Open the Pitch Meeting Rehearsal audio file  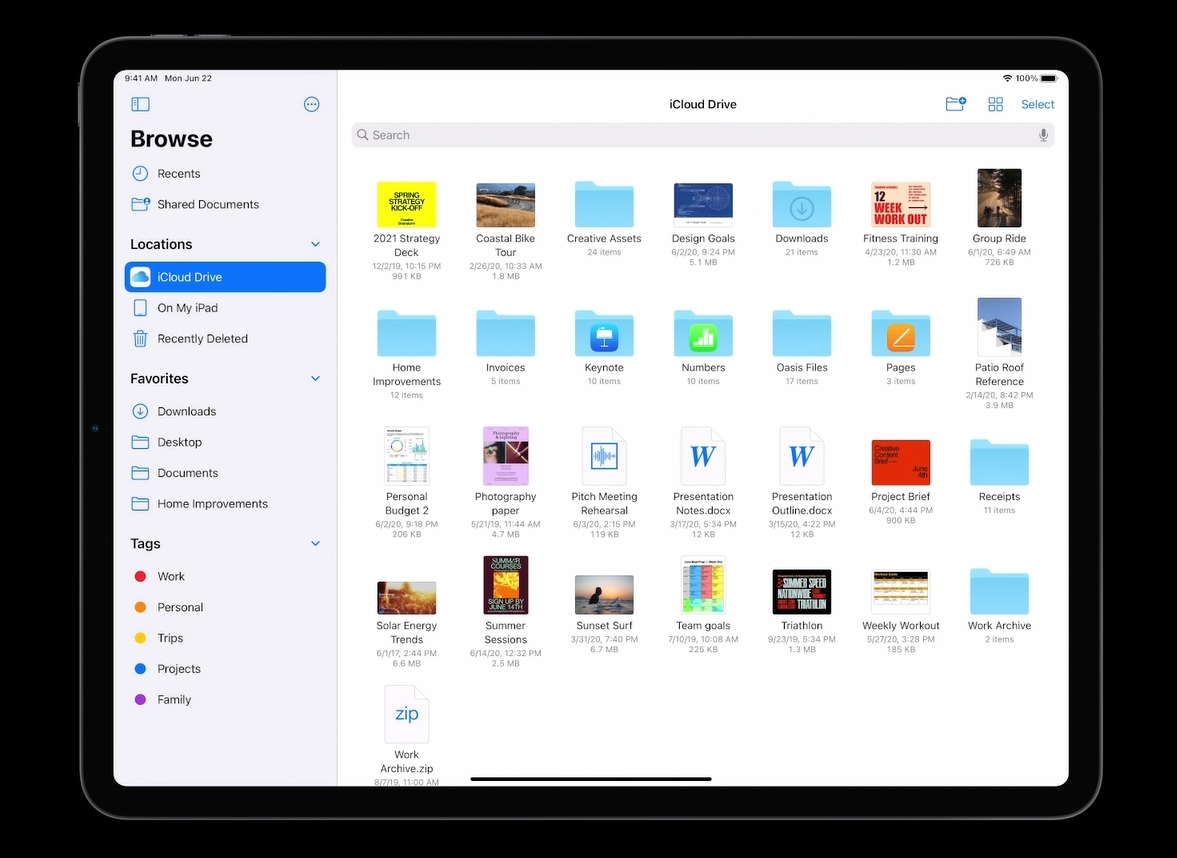click(604, 457)
